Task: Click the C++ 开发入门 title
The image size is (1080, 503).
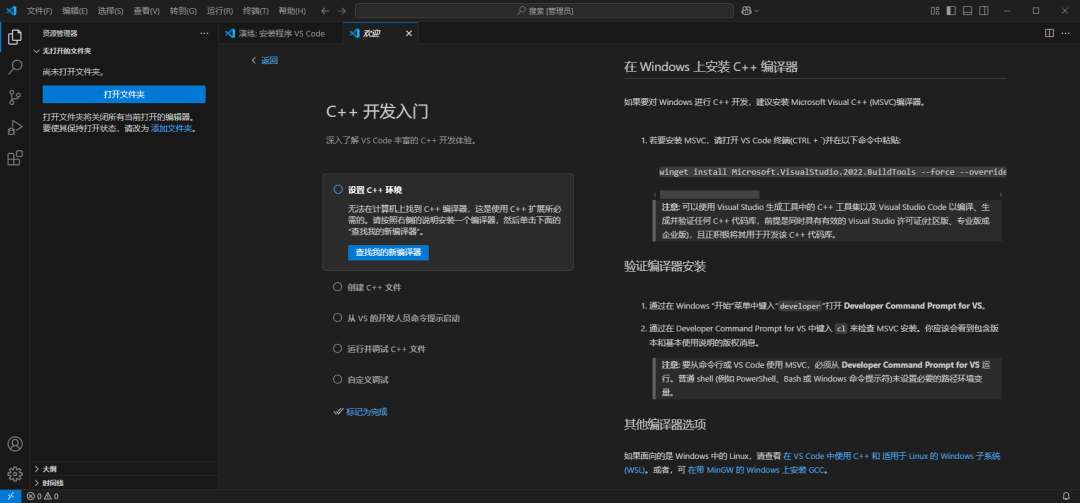Action: tap(377, 112)
